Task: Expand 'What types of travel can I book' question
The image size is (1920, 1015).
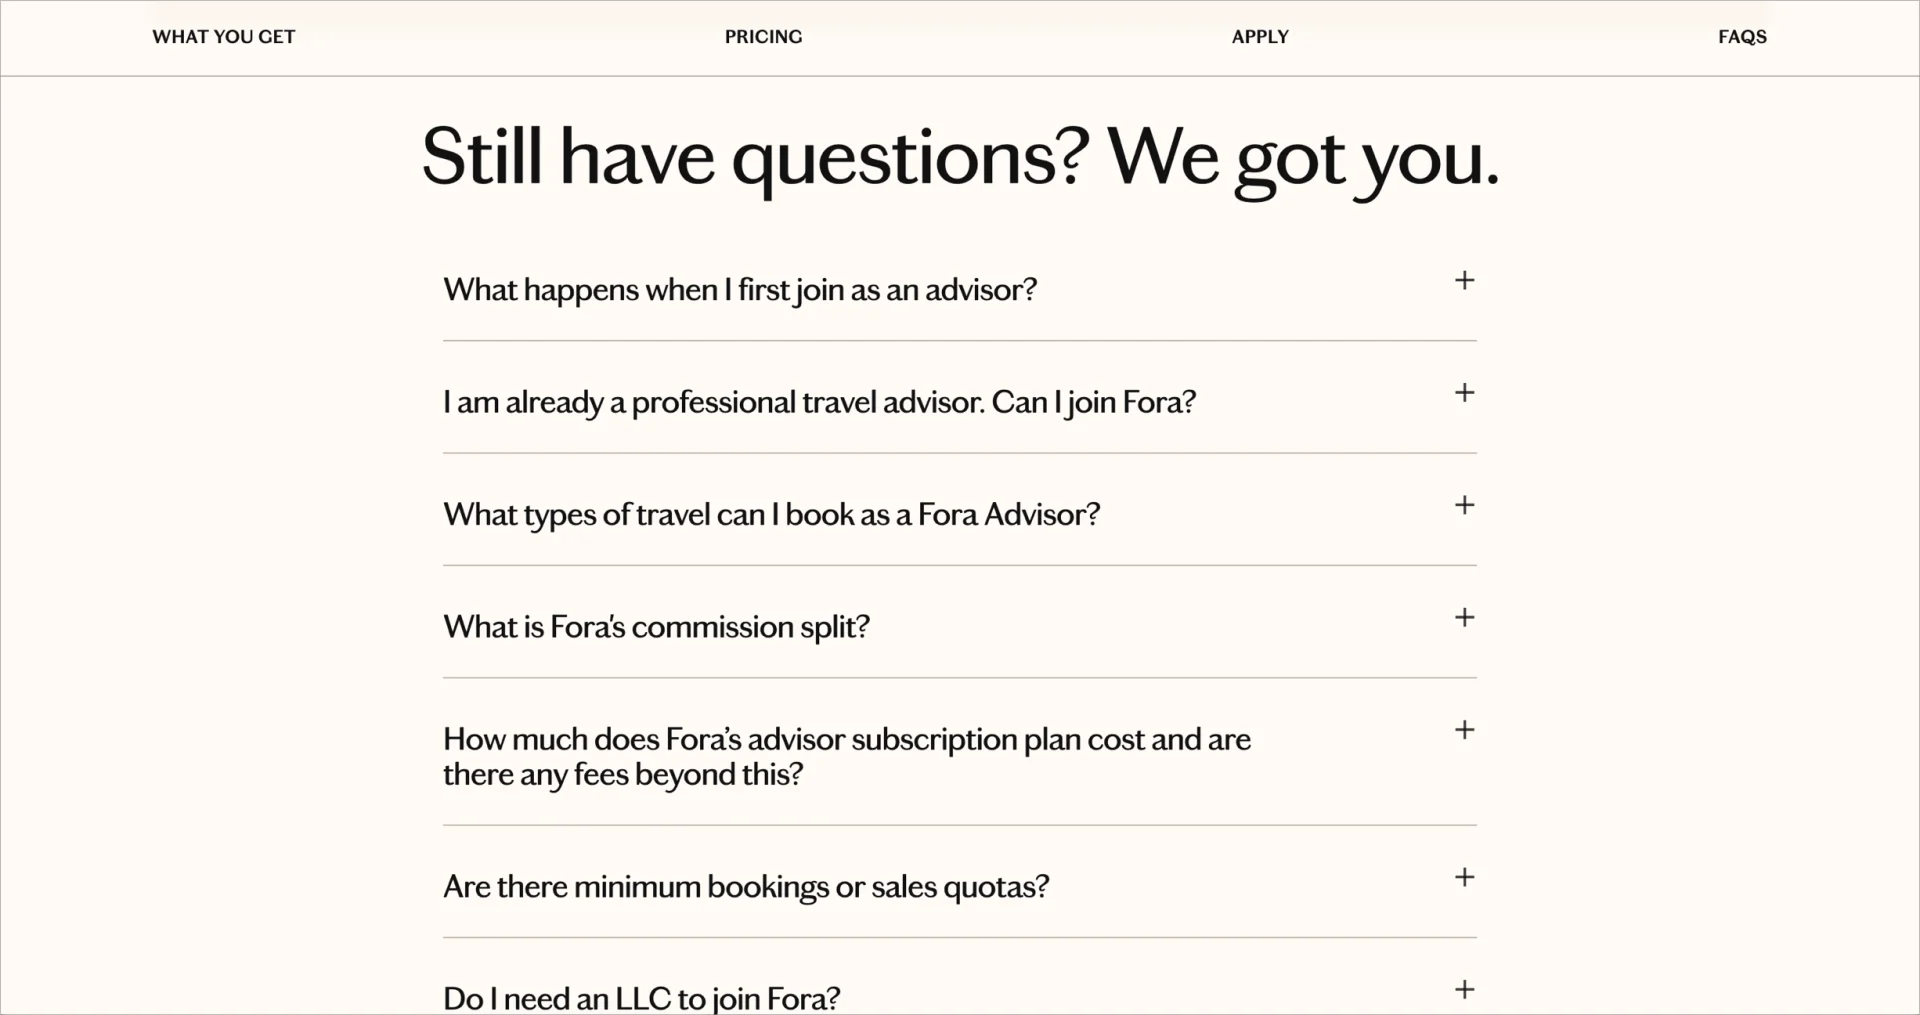Action: pos(771,513)
